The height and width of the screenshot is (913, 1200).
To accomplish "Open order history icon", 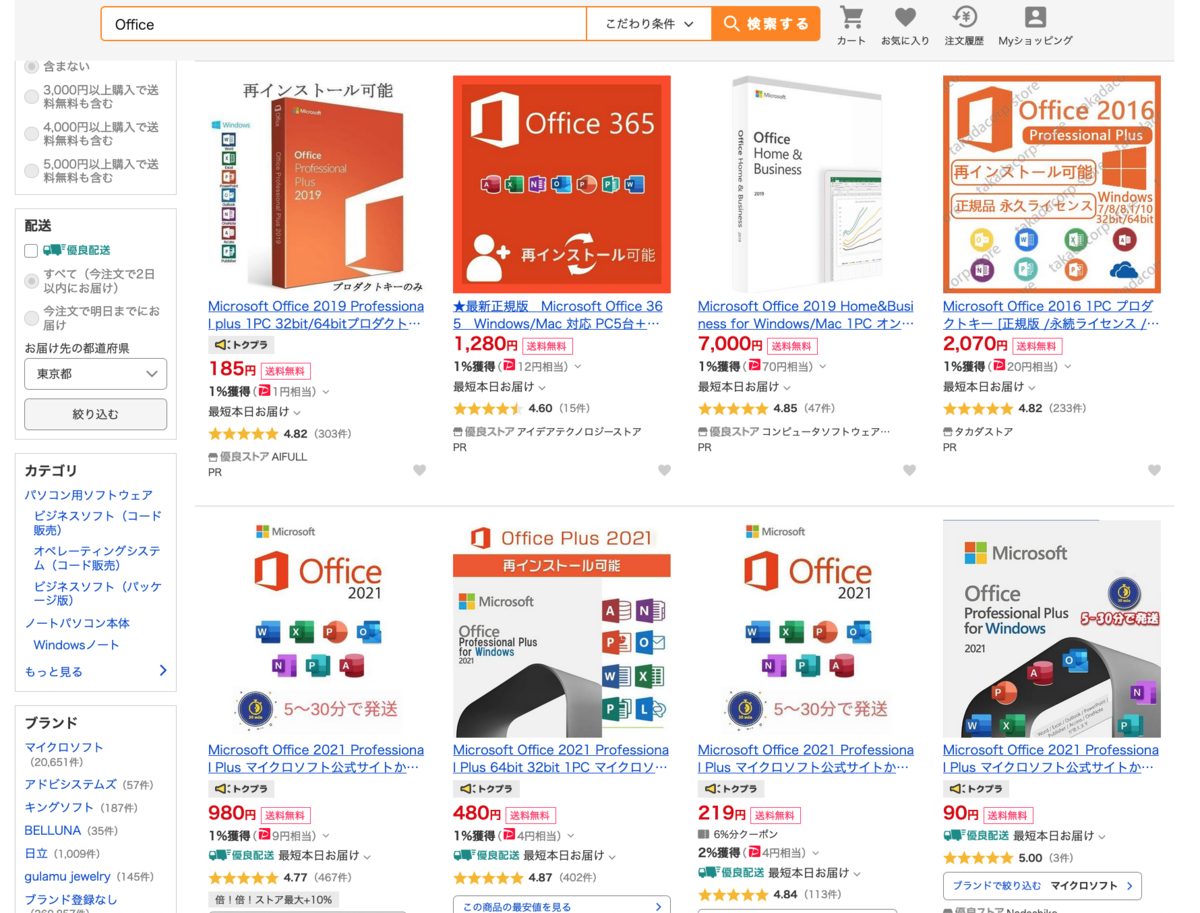I will 964,18.
